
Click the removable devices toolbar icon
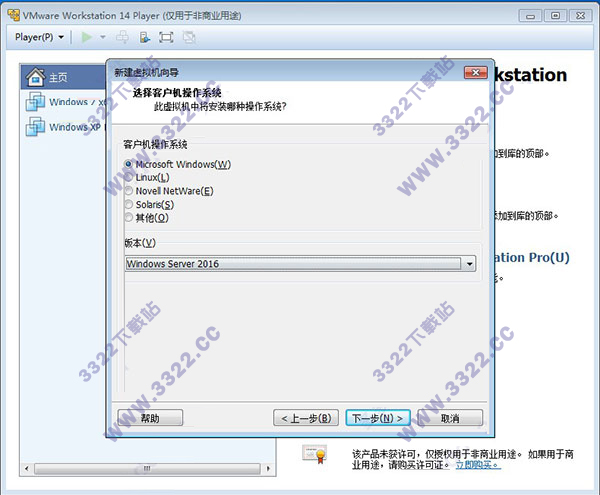[145, 37]
